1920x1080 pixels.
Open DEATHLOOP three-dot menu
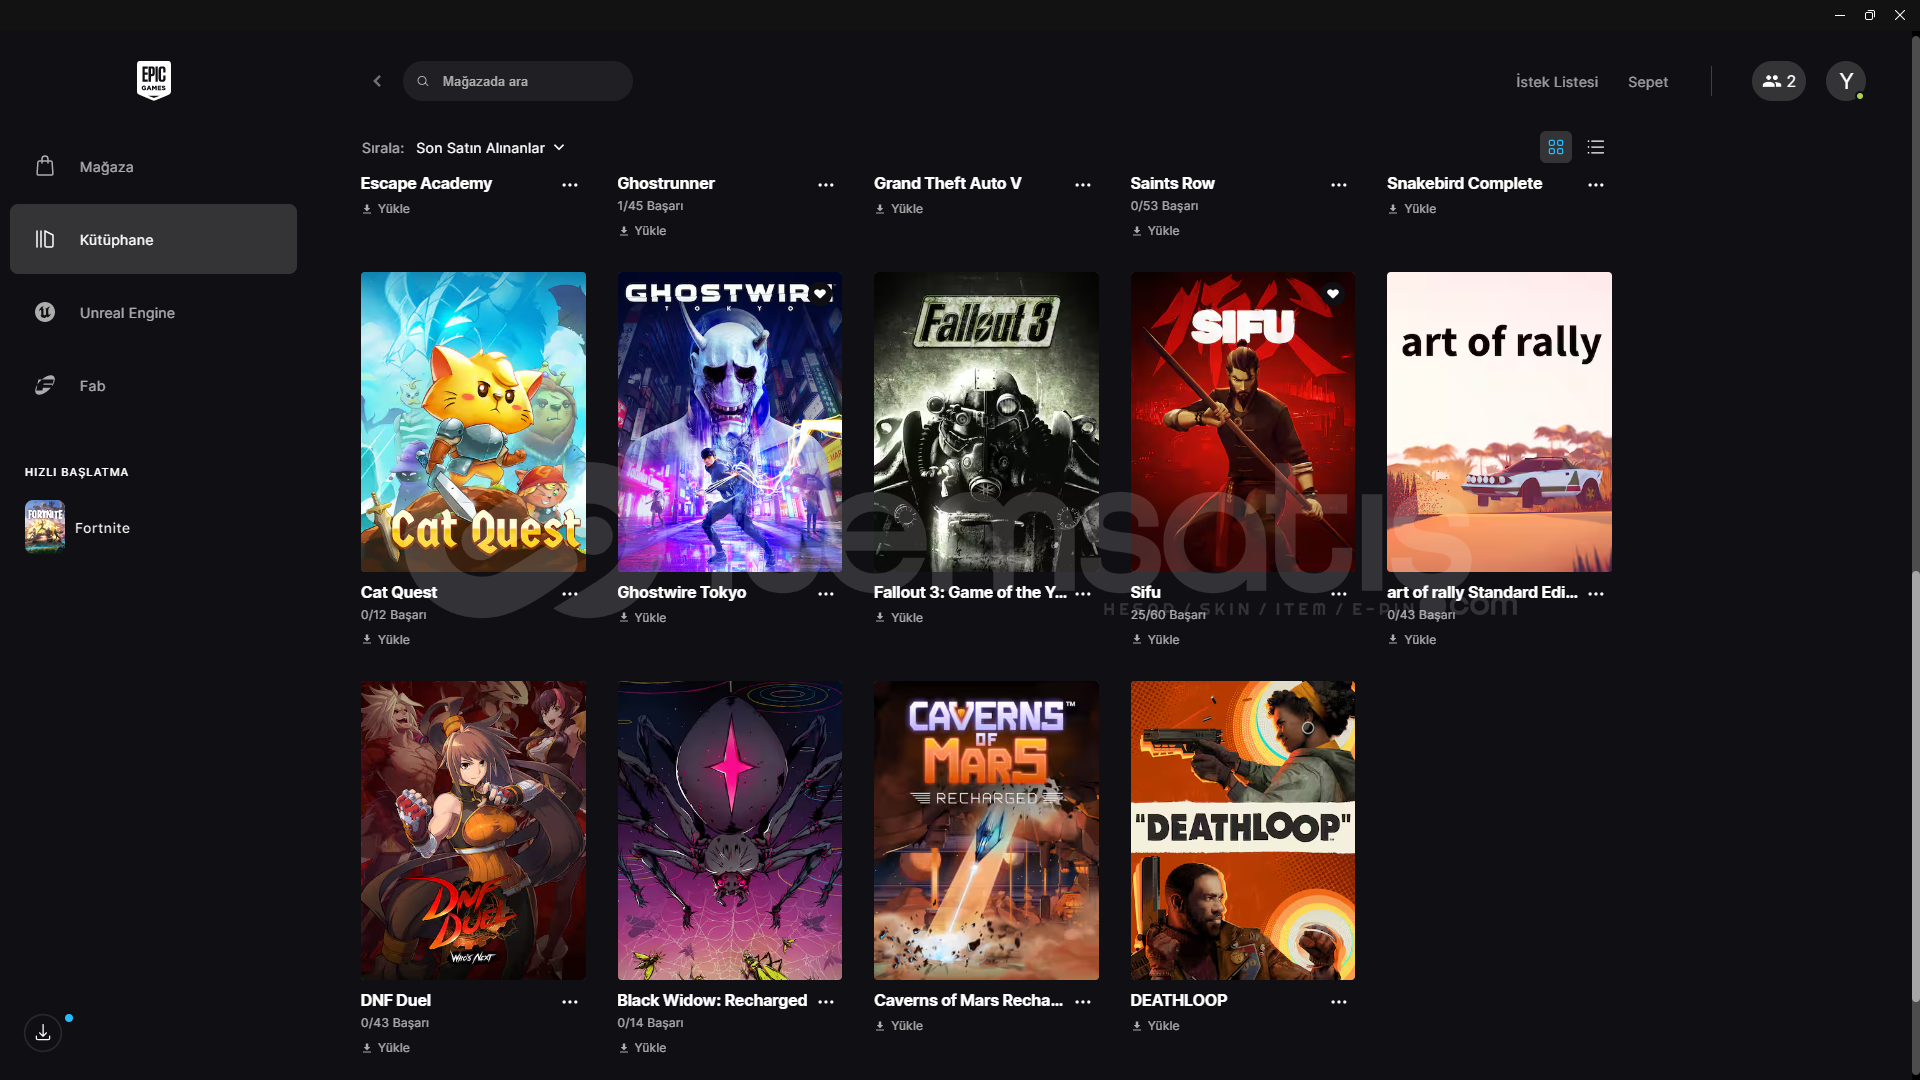[x=1339, y=1002]
